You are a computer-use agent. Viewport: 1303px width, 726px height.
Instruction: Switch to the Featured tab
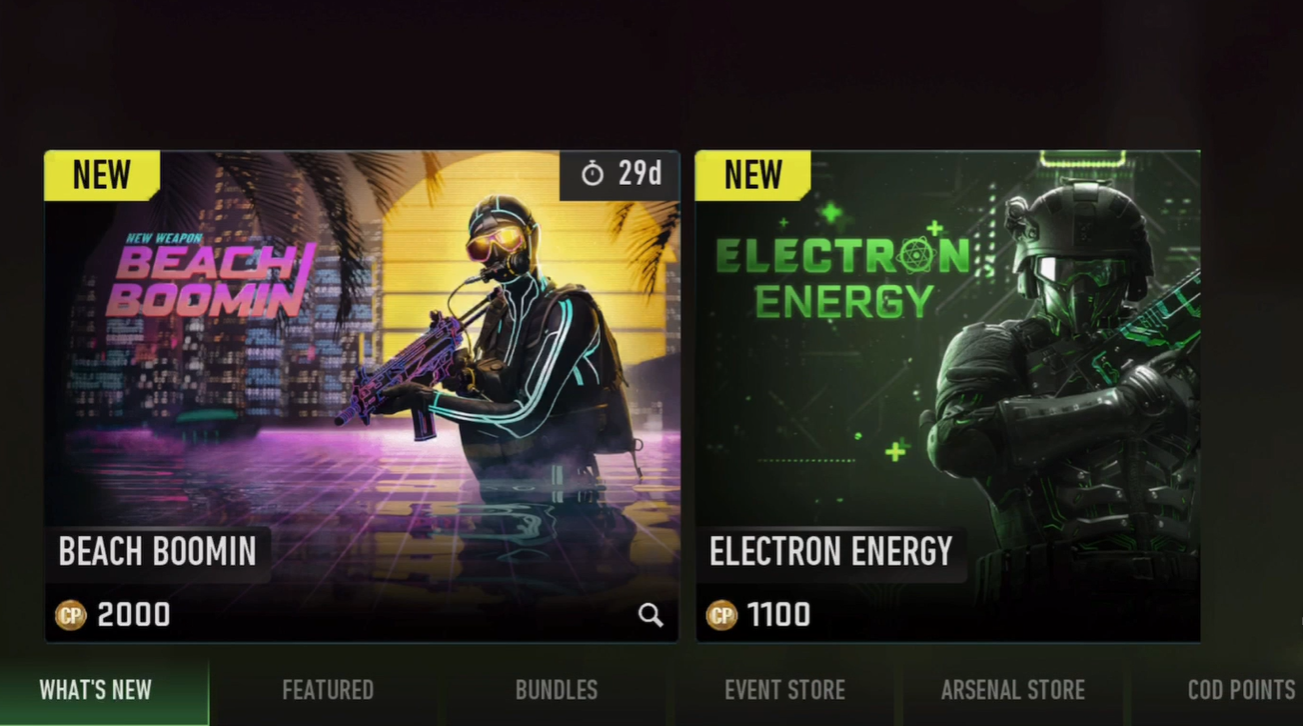coord(327,690)
